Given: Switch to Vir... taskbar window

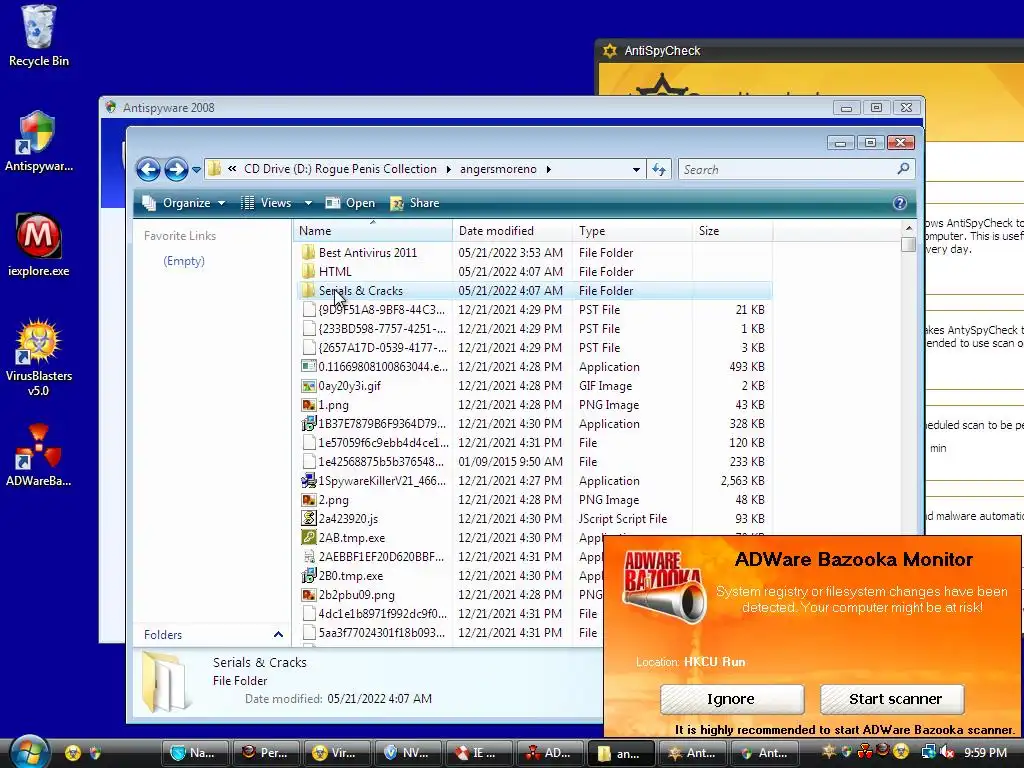Looking at the screenshot, I should (336, 753).
